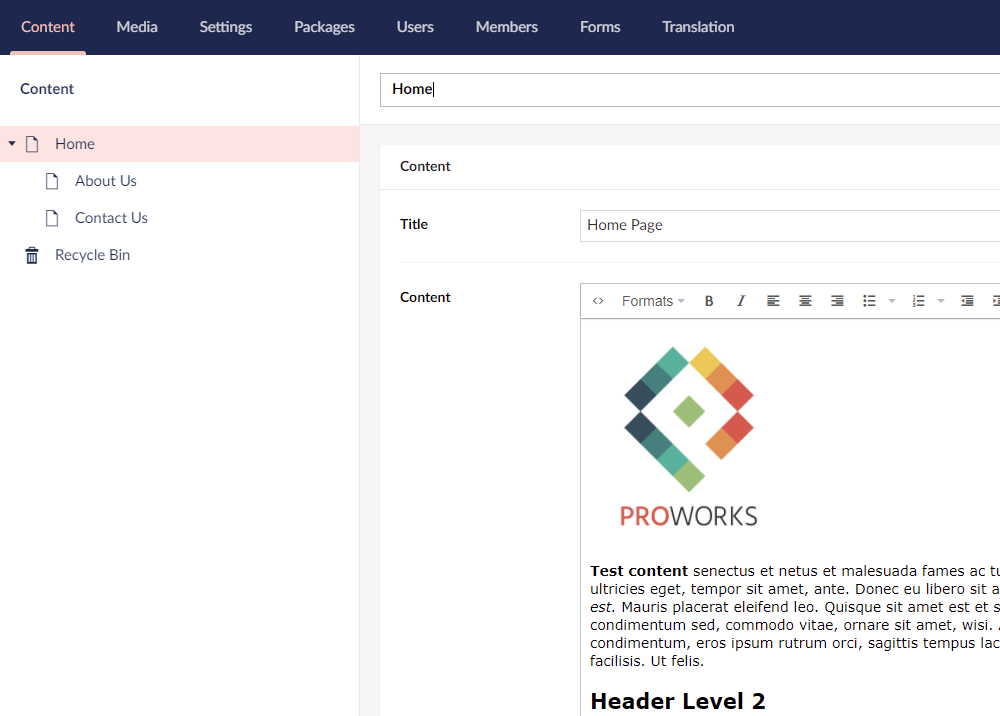The height and width of the screenshot is (716, 1000).
Task: Open the Settings section
Action: [226, 27]
